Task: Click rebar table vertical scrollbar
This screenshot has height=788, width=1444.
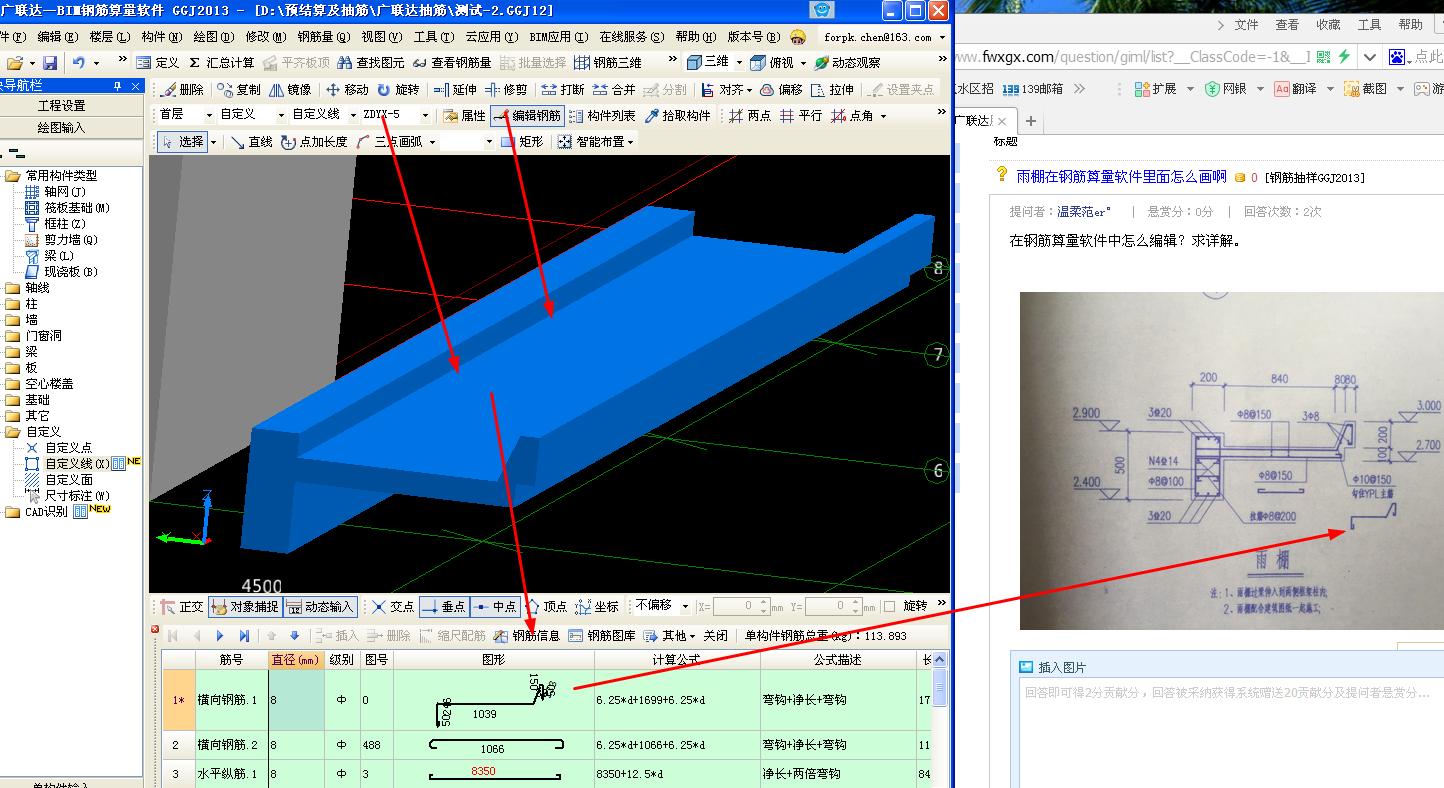Action: [939, 718]
